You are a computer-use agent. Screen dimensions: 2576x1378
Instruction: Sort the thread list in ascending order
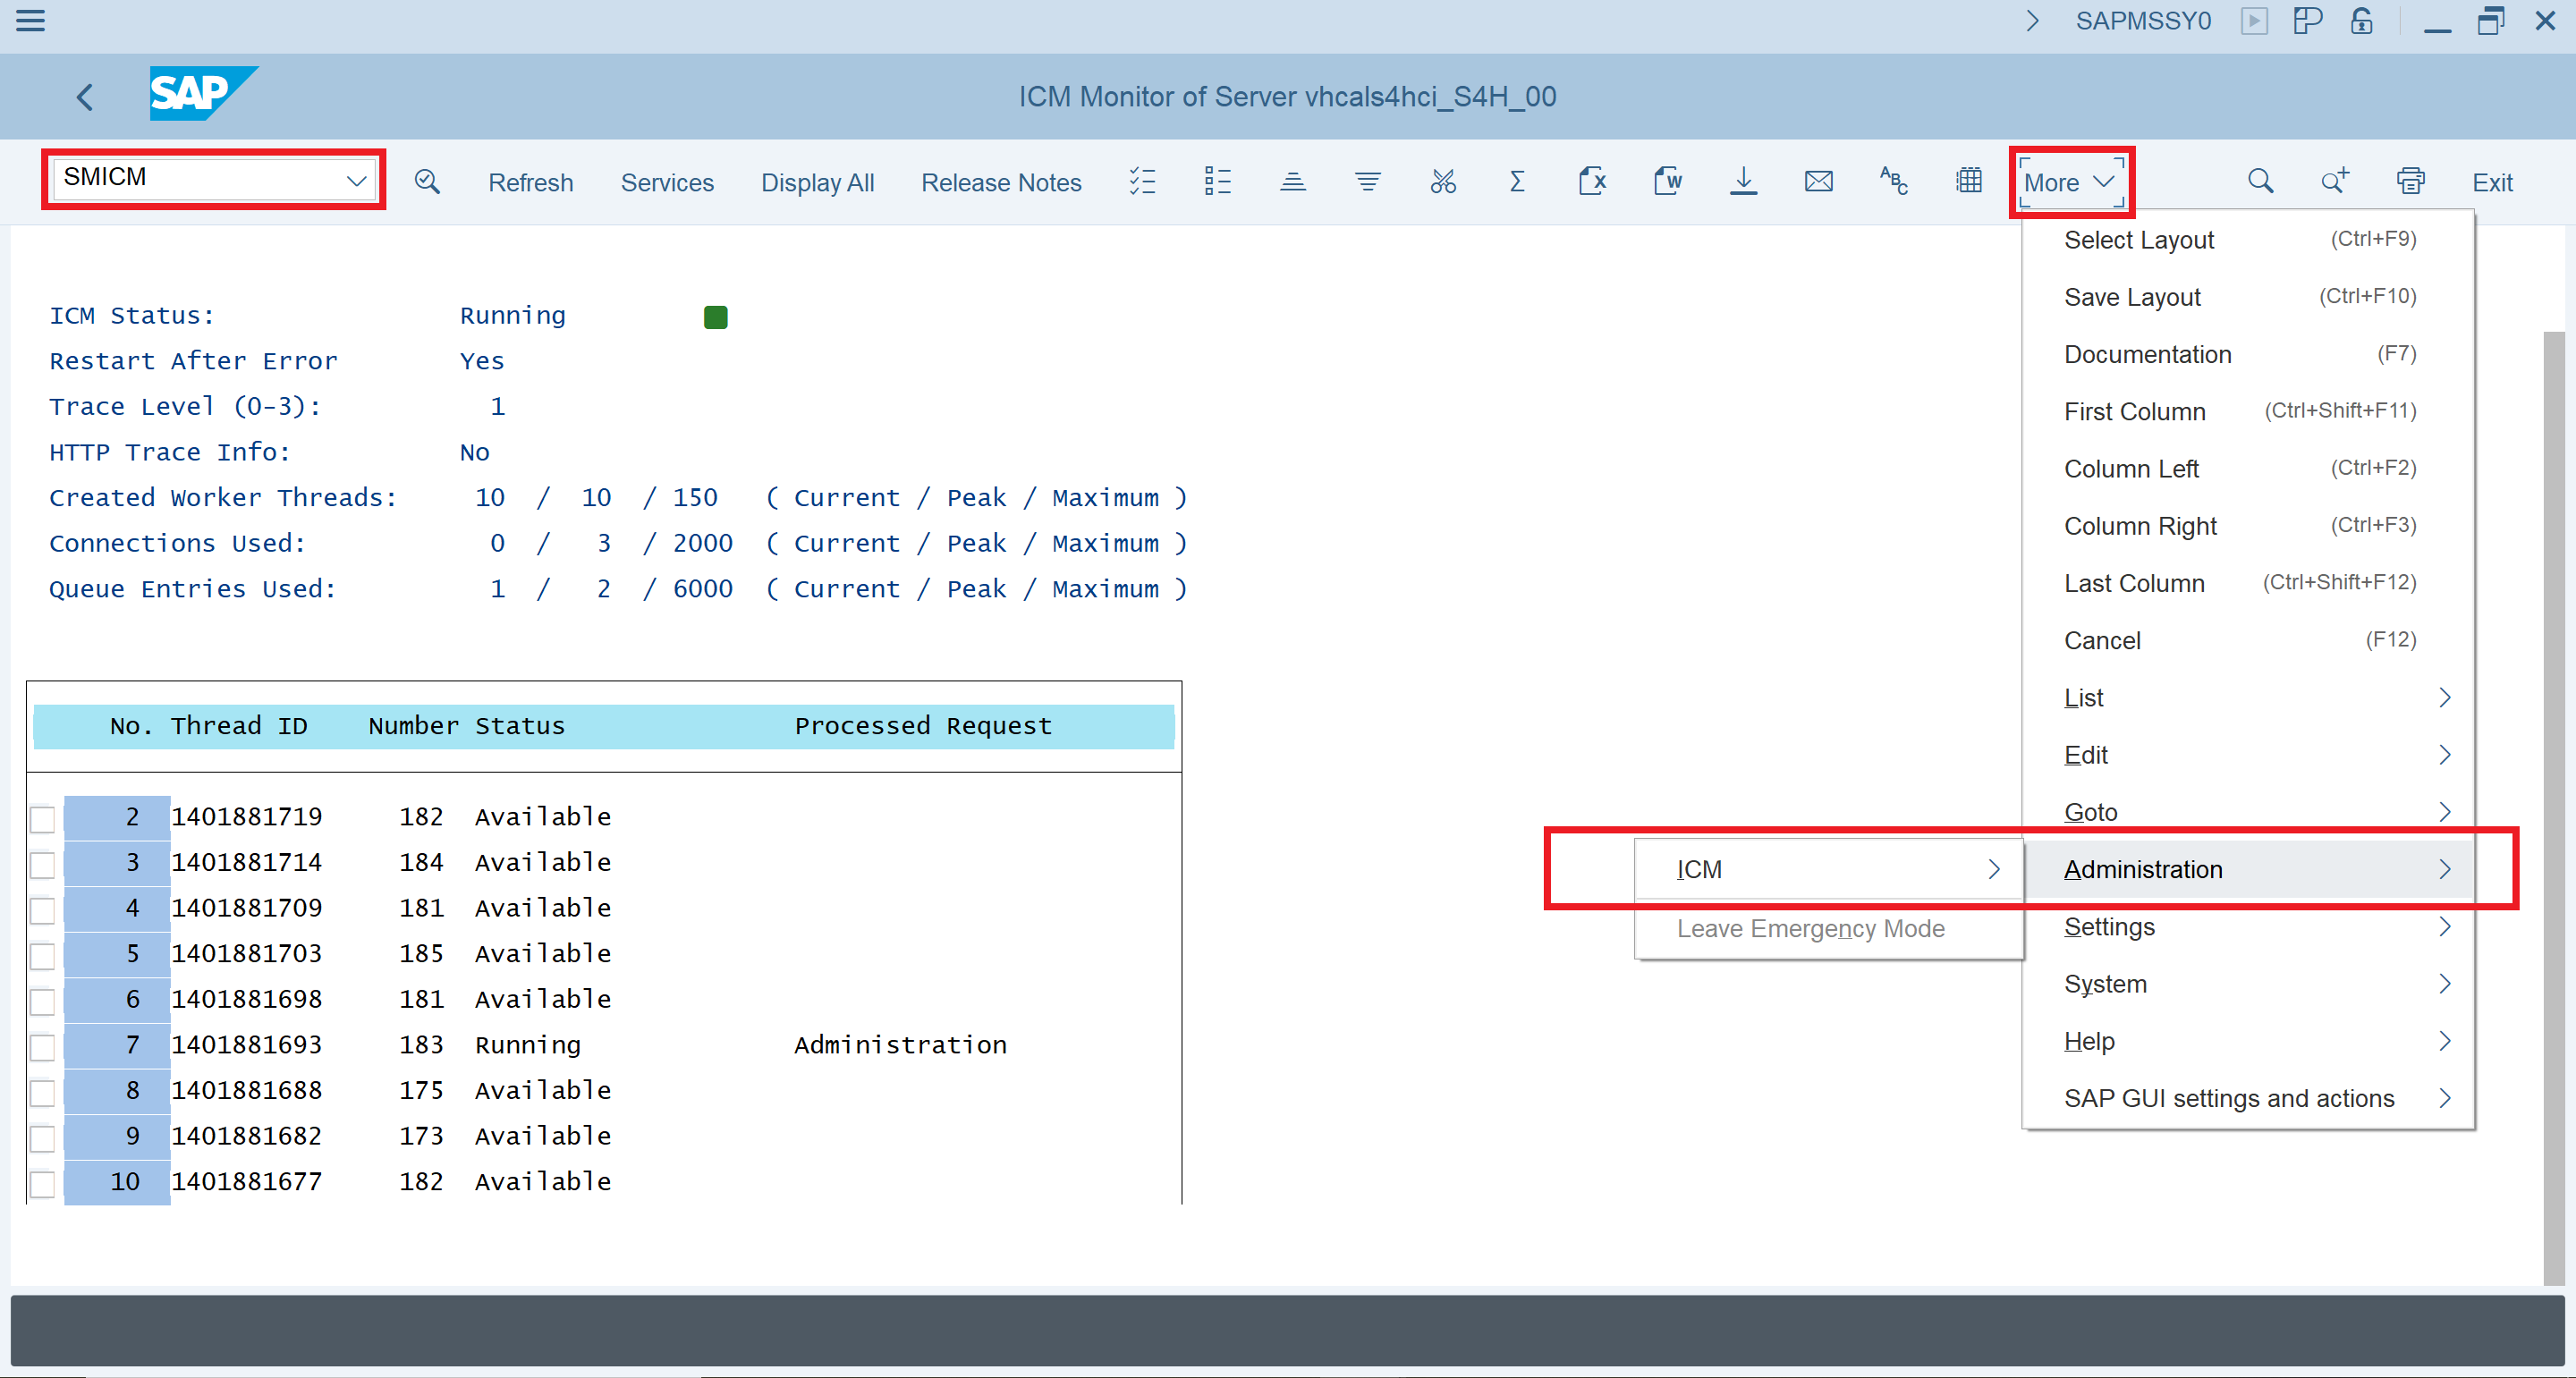(x=1293, y=181)
